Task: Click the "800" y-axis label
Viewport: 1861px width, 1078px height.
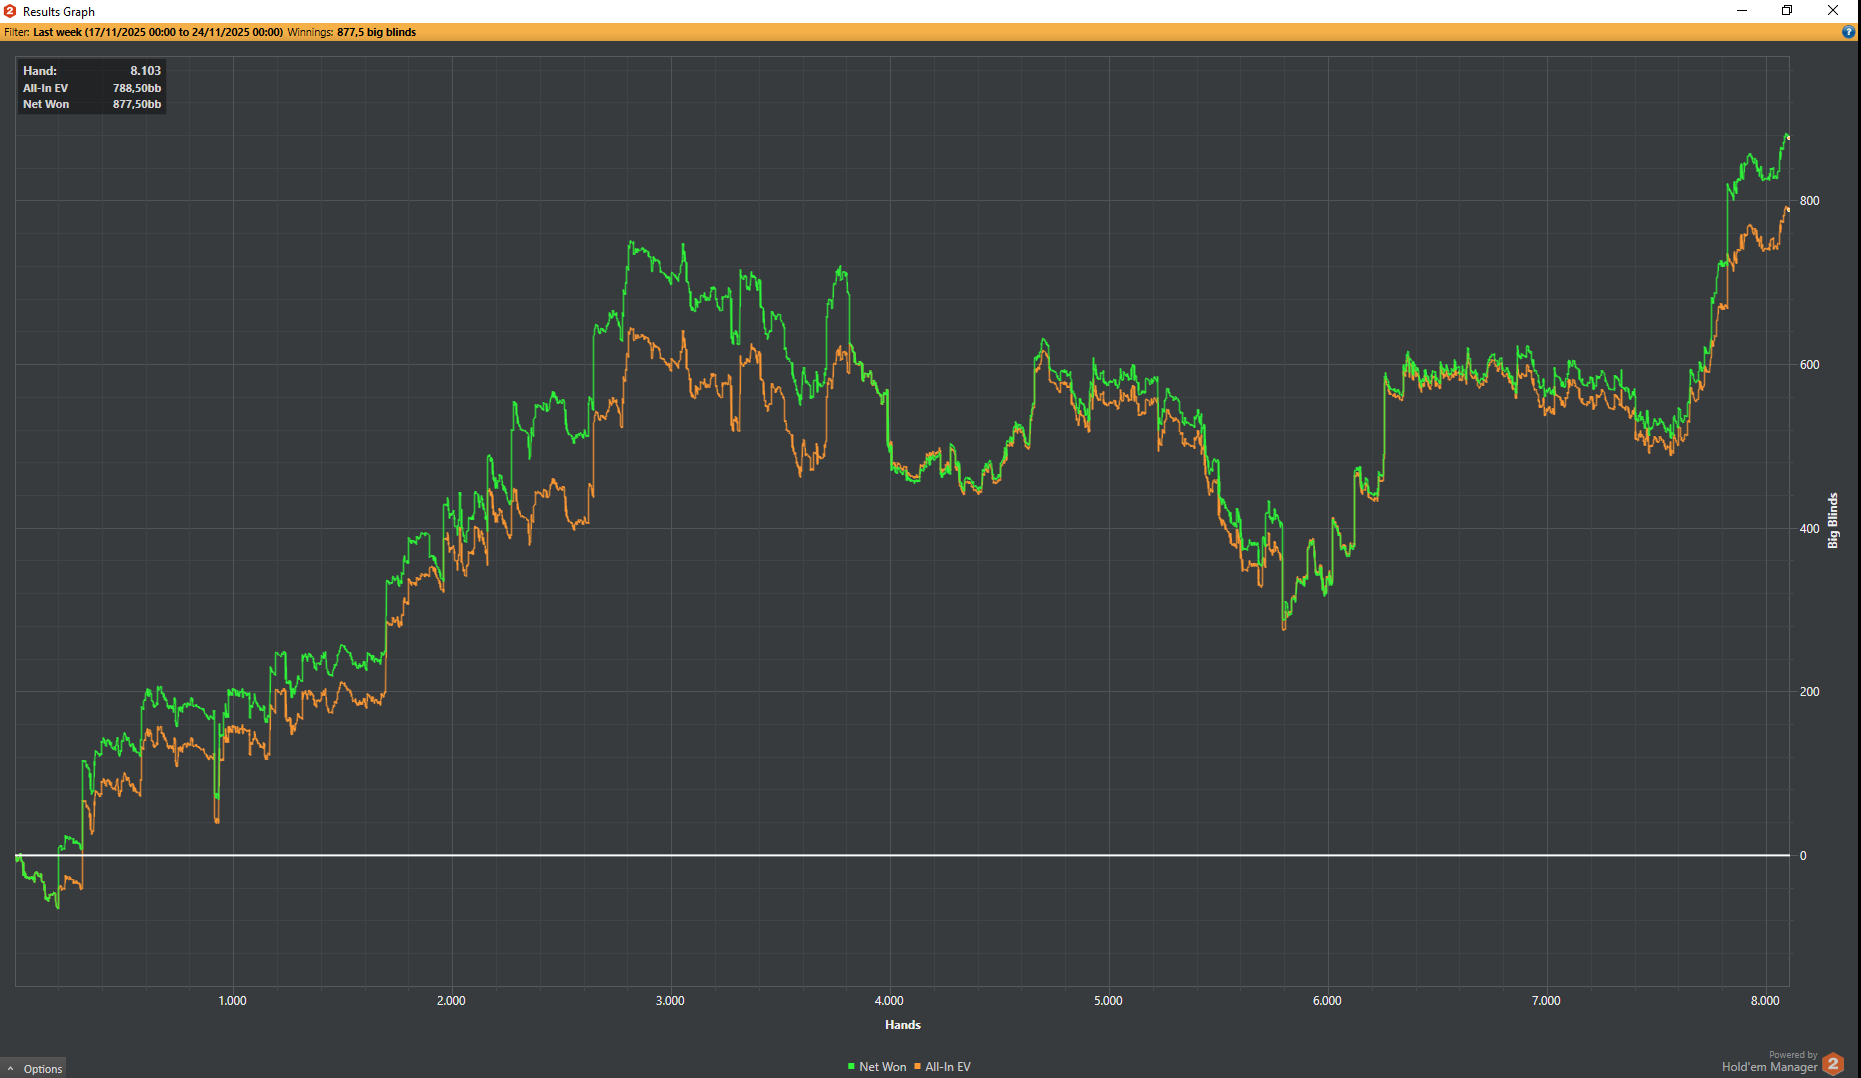Action: coord(1809,201)
